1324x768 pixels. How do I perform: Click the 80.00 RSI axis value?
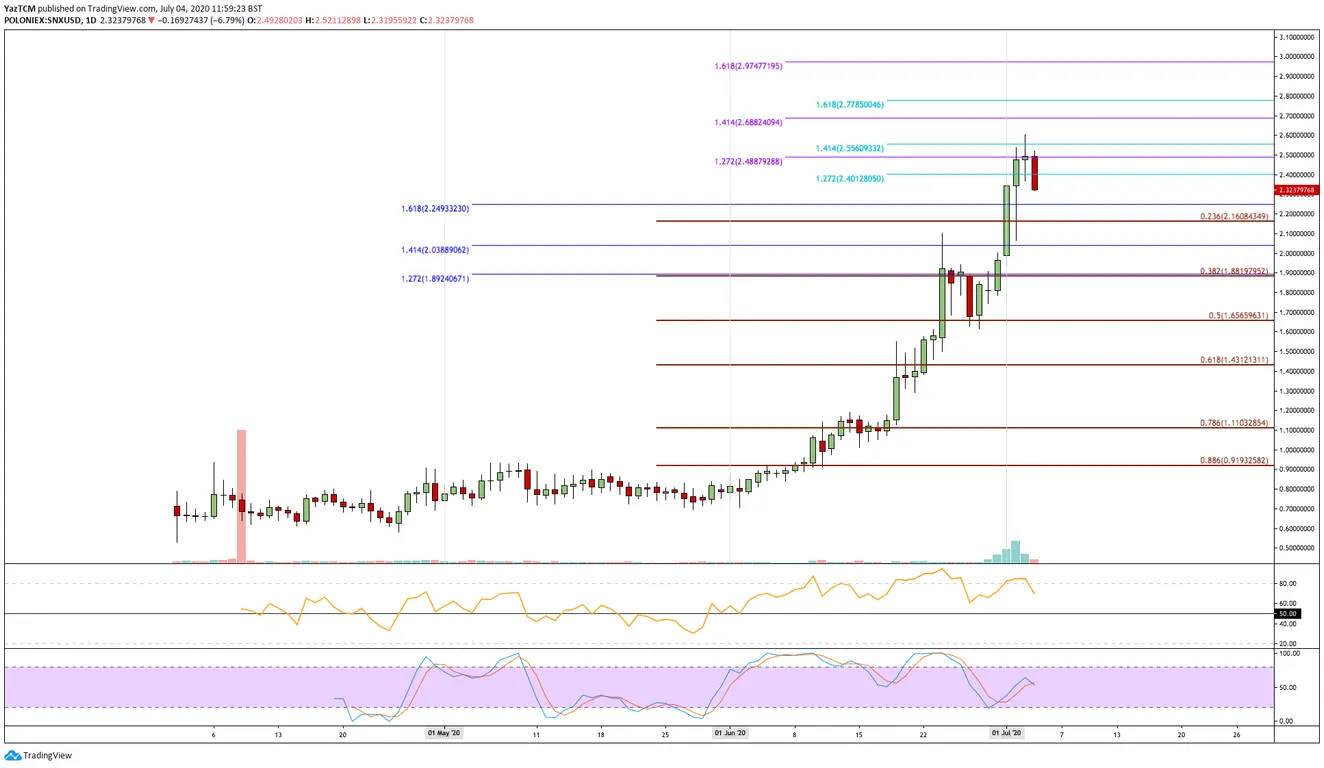coord(1286,583)
